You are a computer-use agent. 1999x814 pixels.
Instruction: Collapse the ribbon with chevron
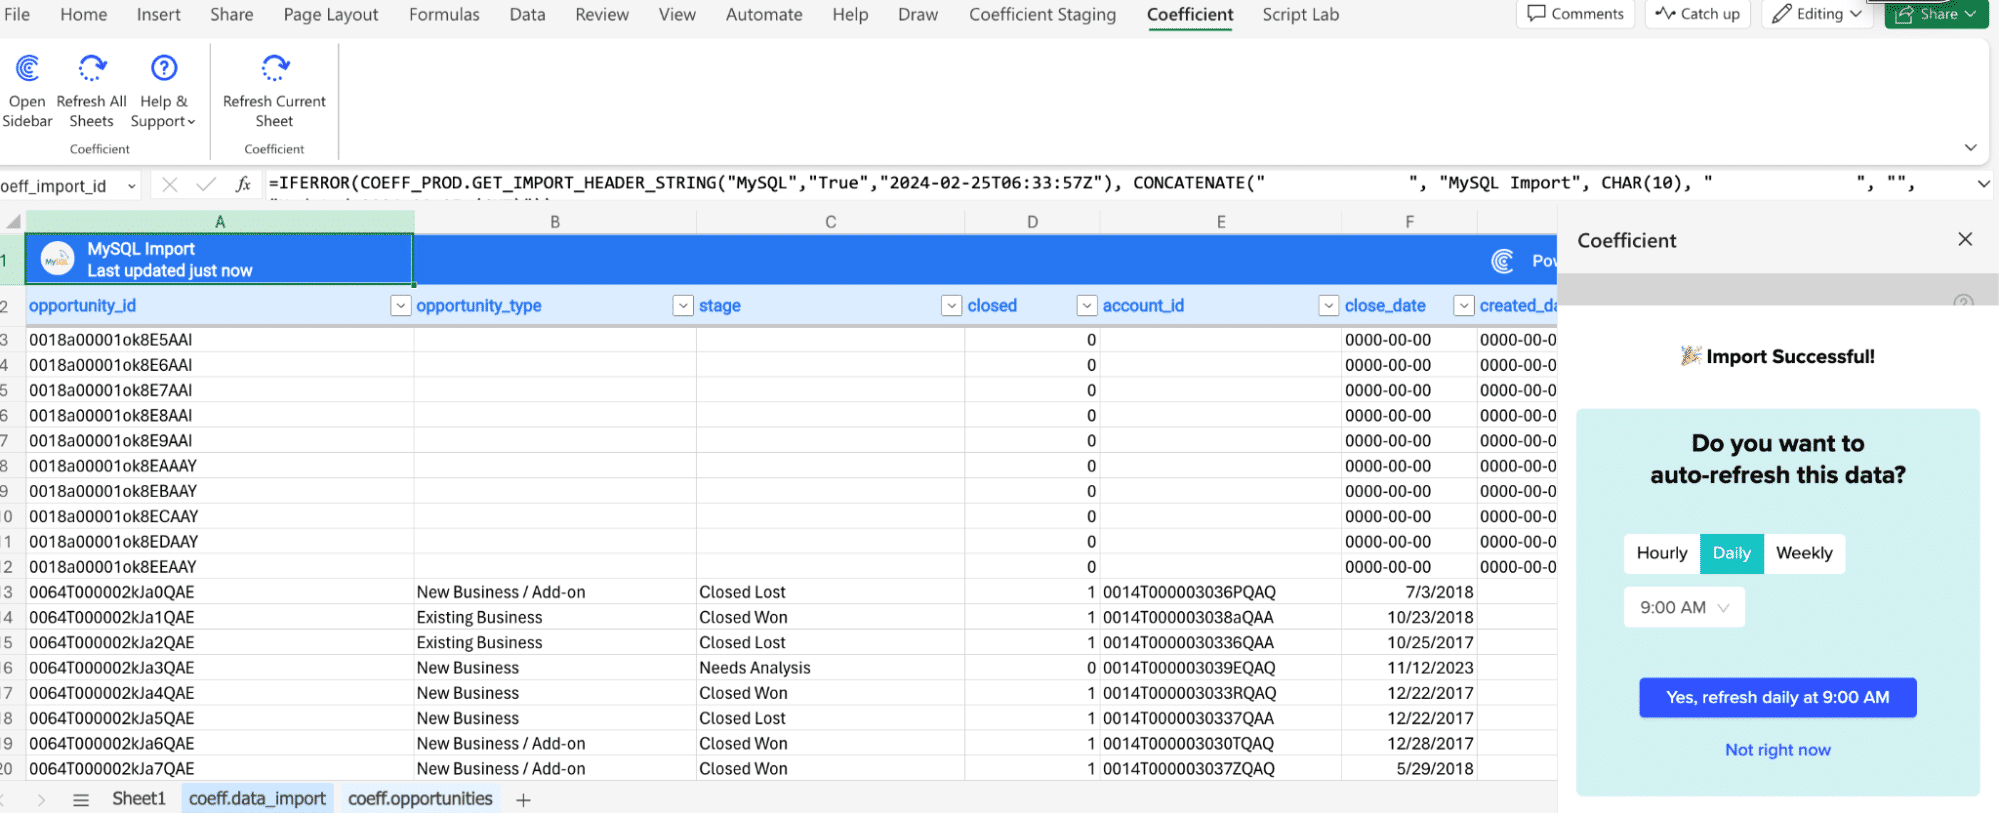[1970, 147]
